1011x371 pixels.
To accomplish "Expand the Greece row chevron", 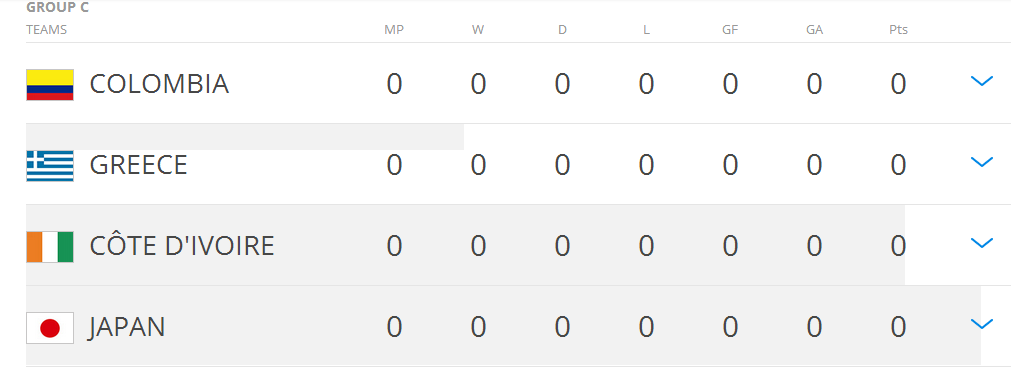I will pos(981,162).
